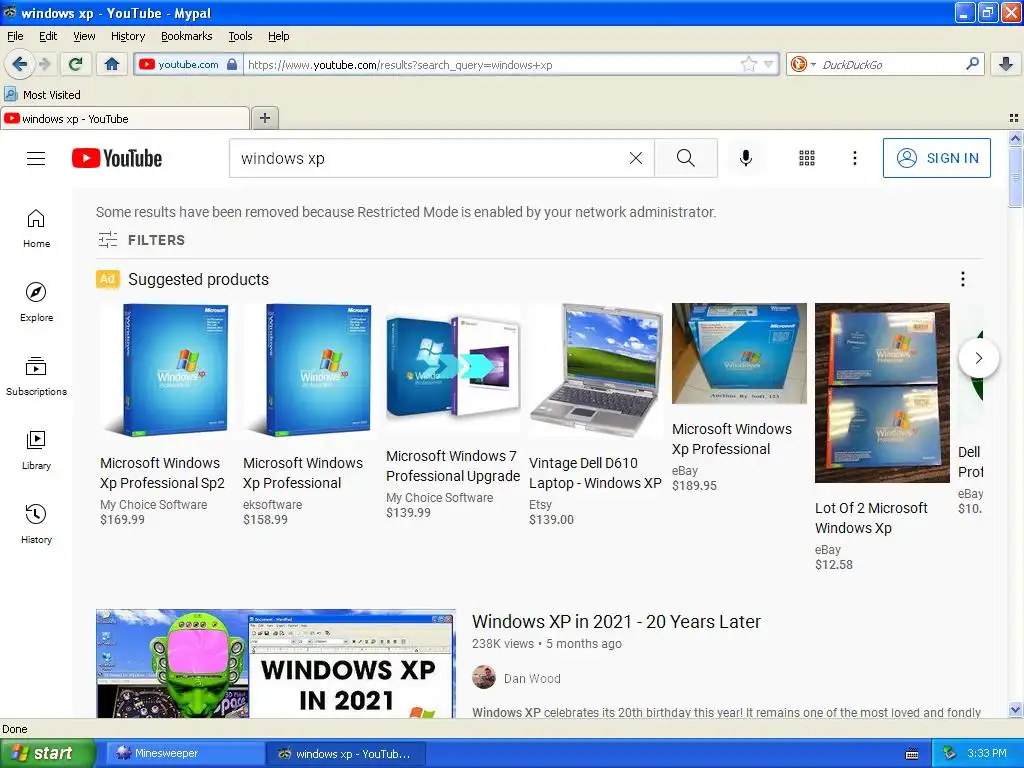Viewport: 1024px width, 768px height.
Task: Click the SIGN IN button
Action: (x=936, y=158)
